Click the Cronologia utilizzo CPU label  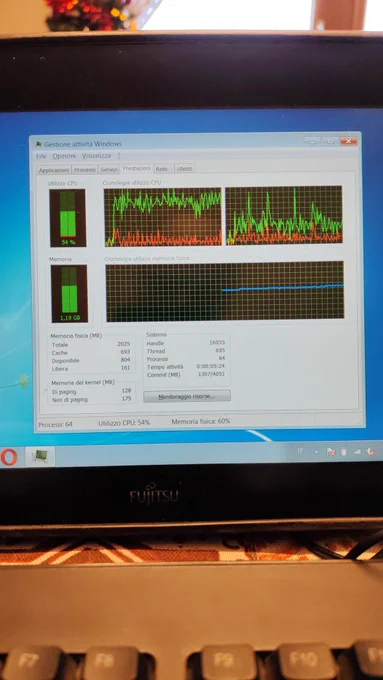pyautogui.click(x=132, y=183)
